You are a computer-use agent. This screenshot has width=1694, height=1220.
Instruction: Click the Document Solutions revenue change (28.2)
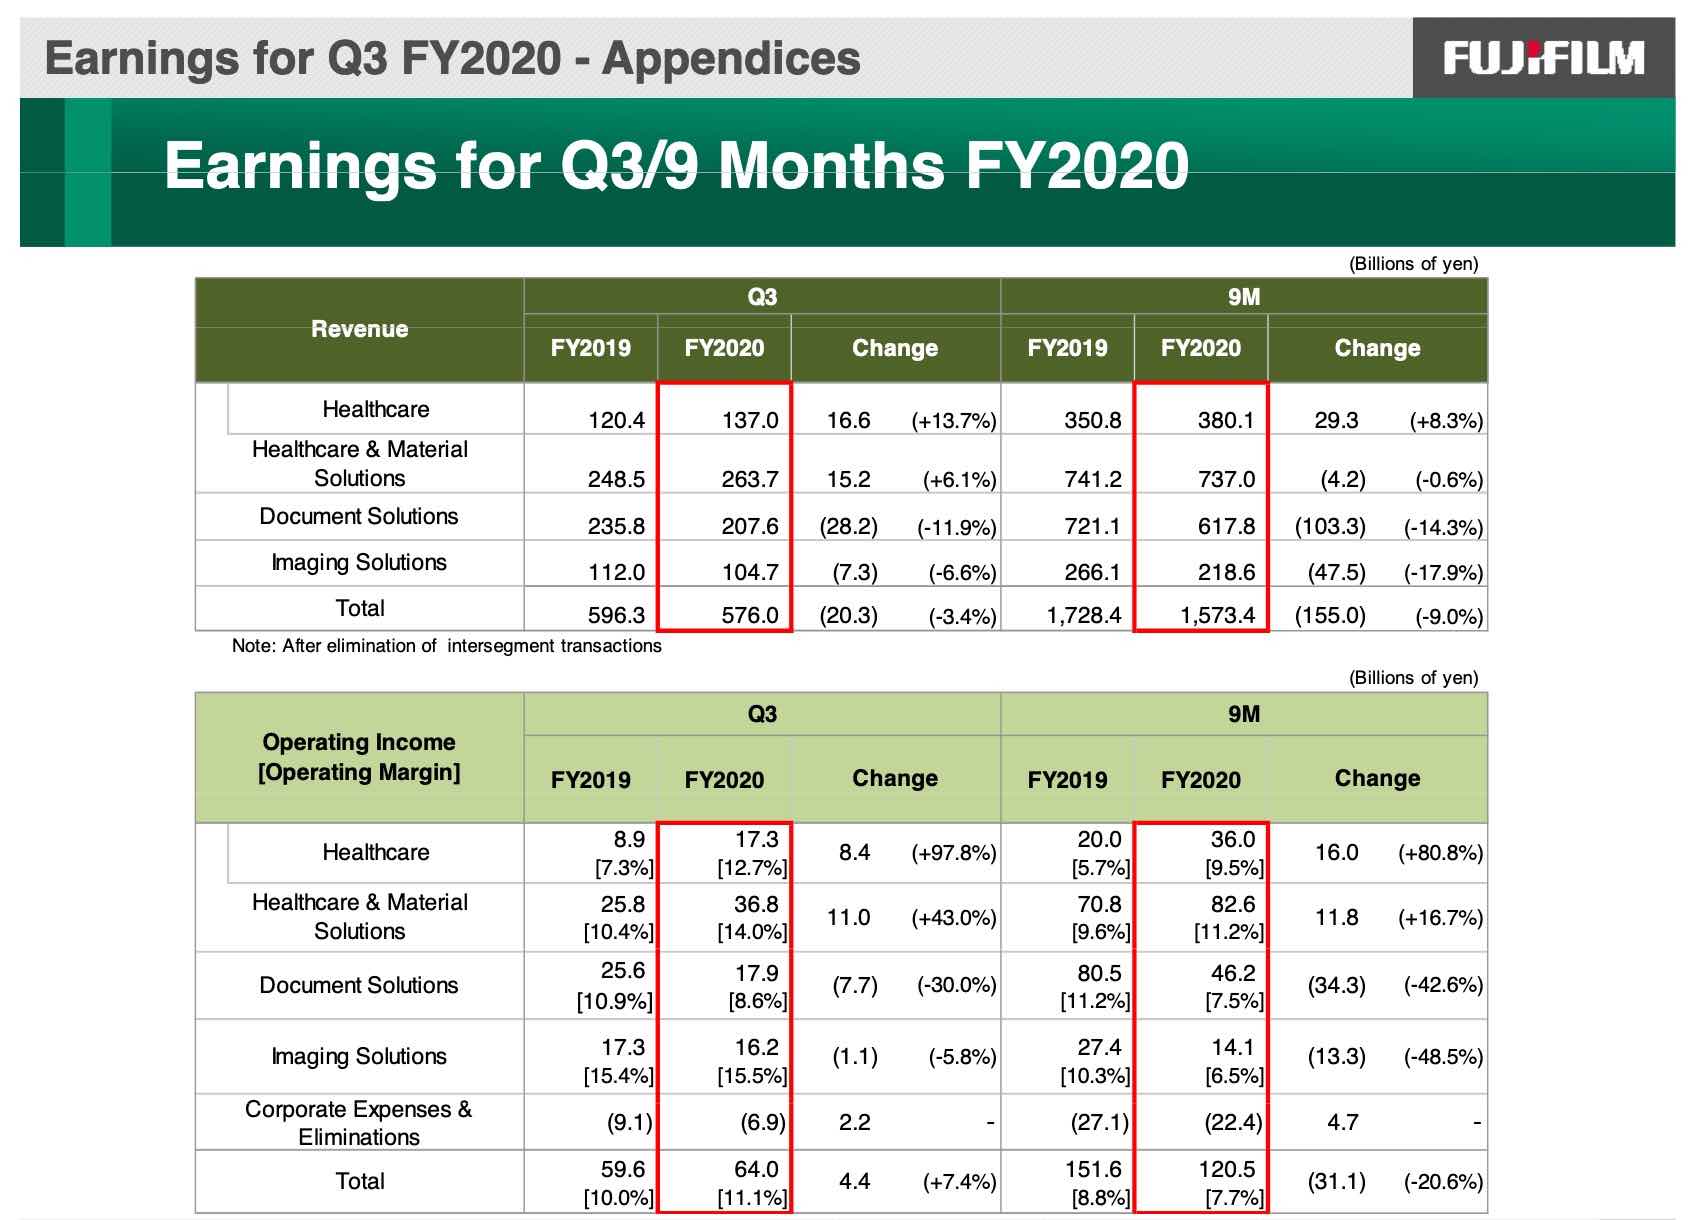[849, 526]
